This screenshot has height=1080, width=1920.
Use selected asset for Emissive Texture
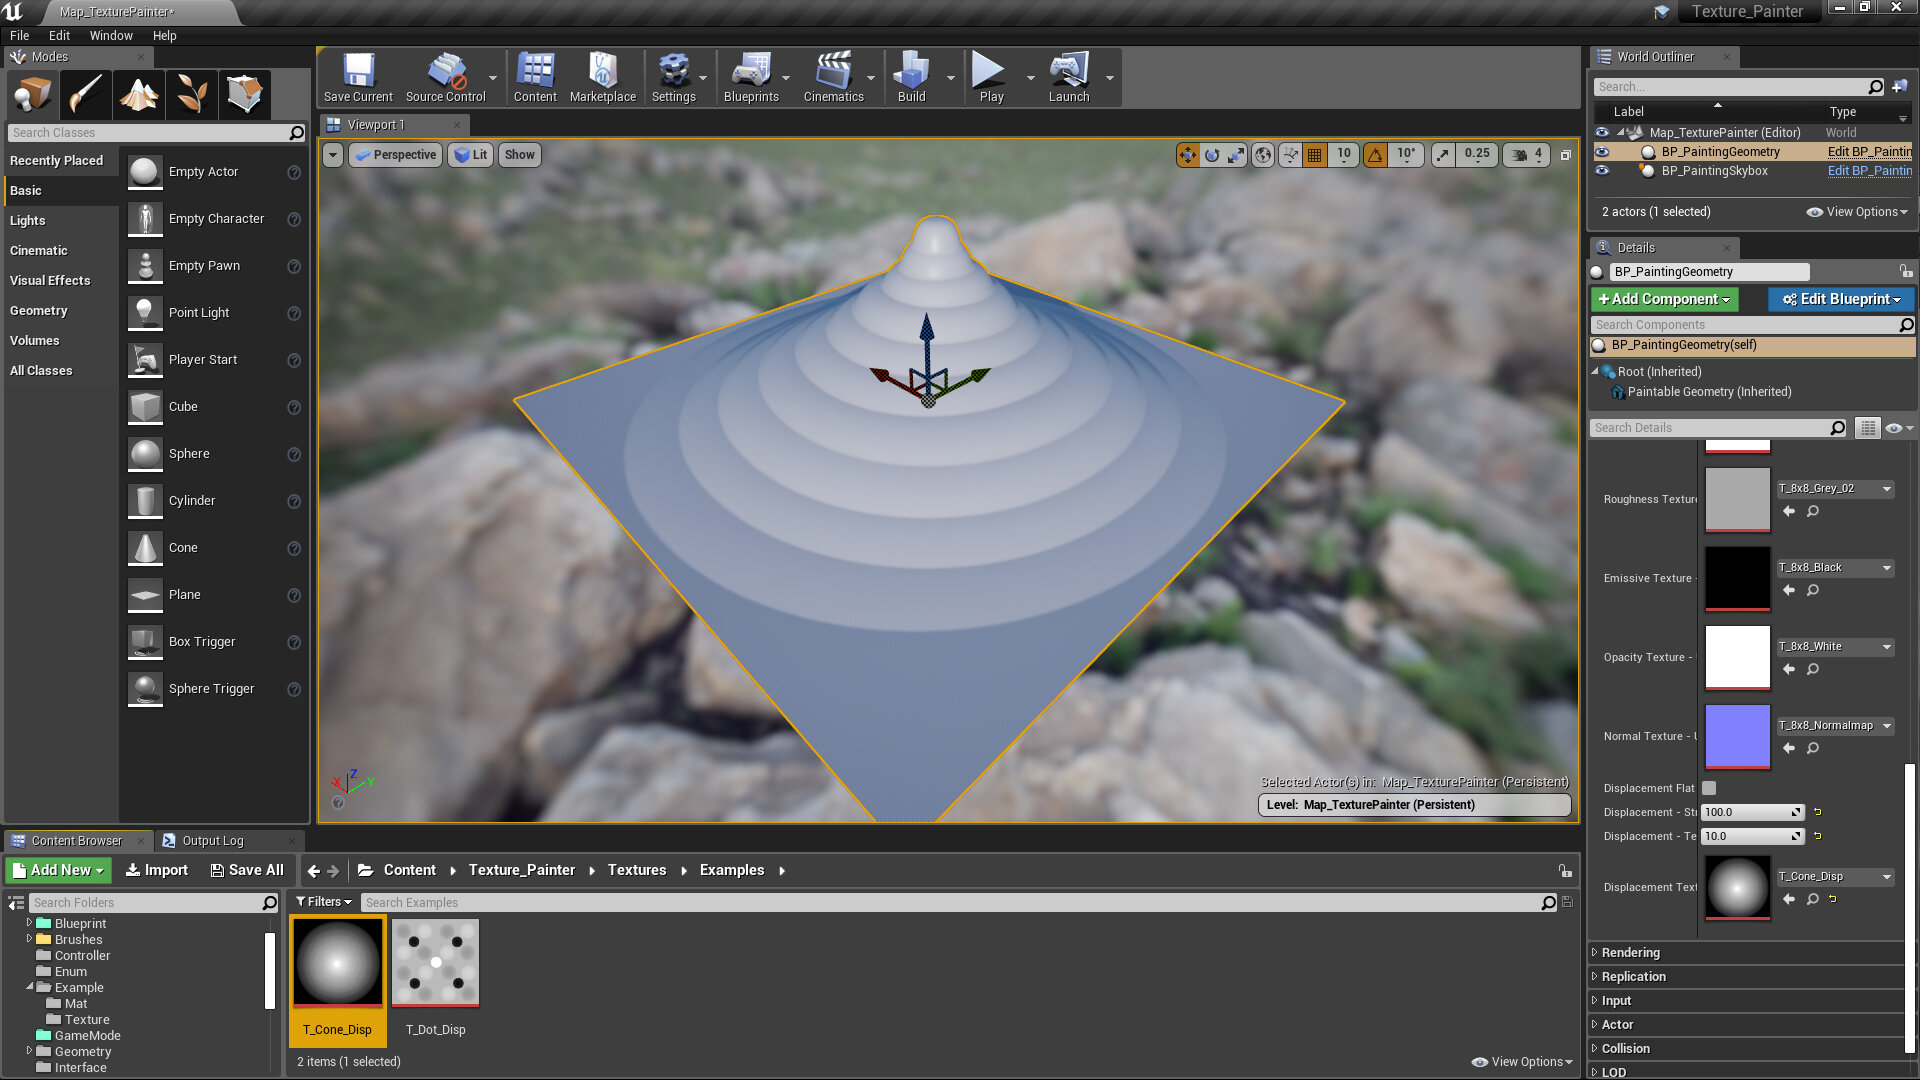coord(1789,591)
